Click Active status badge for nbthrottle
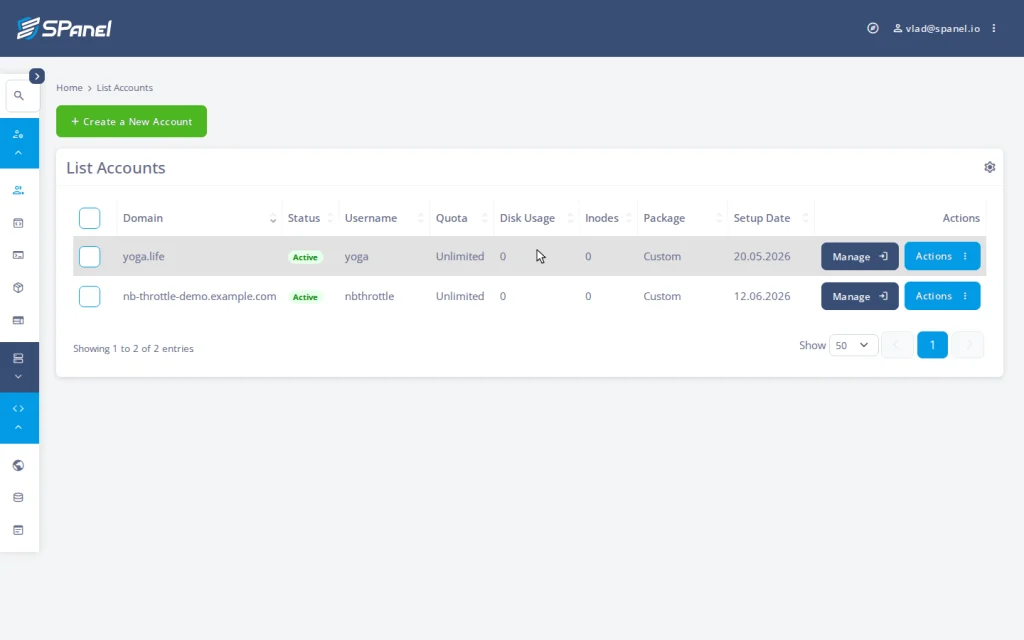The image size is (1024, 640). click(305, 297)
